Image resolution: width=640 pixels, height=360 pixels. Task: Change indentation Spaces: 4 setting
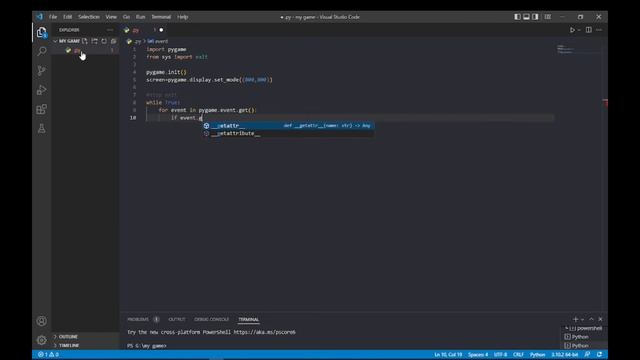click(478, 355)
